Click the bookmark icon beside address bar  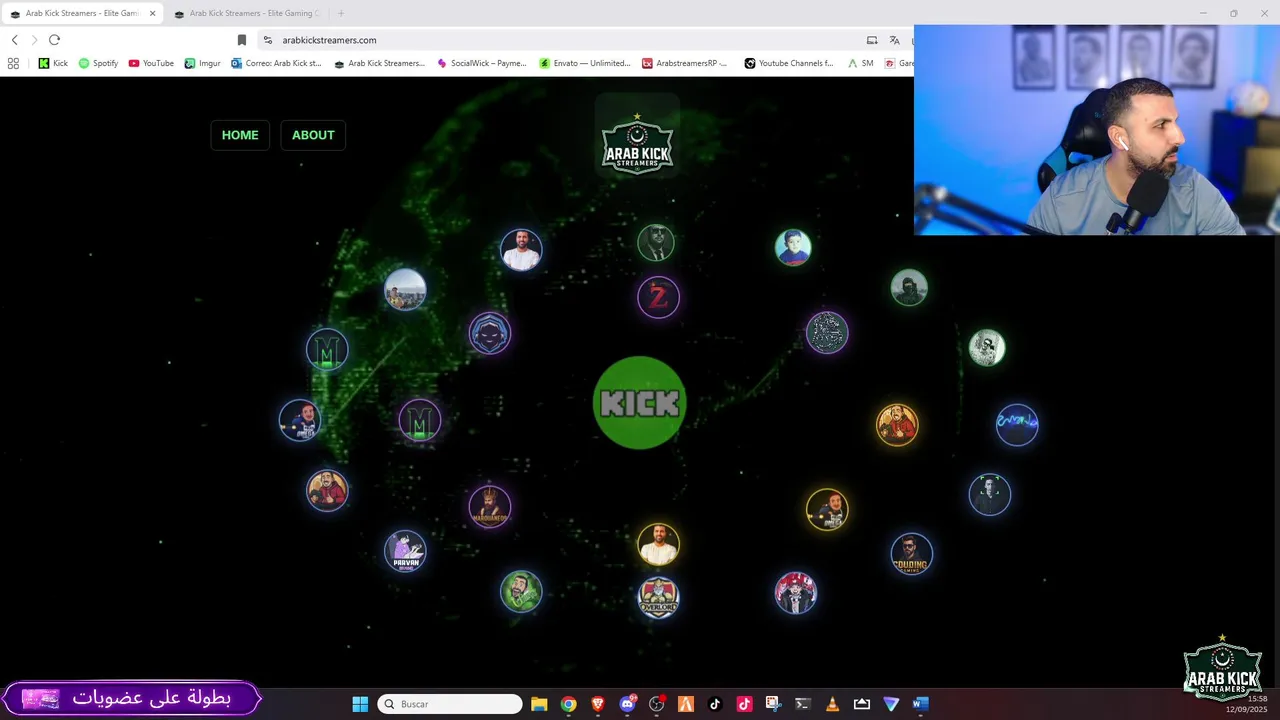click(x=241, y=40)
